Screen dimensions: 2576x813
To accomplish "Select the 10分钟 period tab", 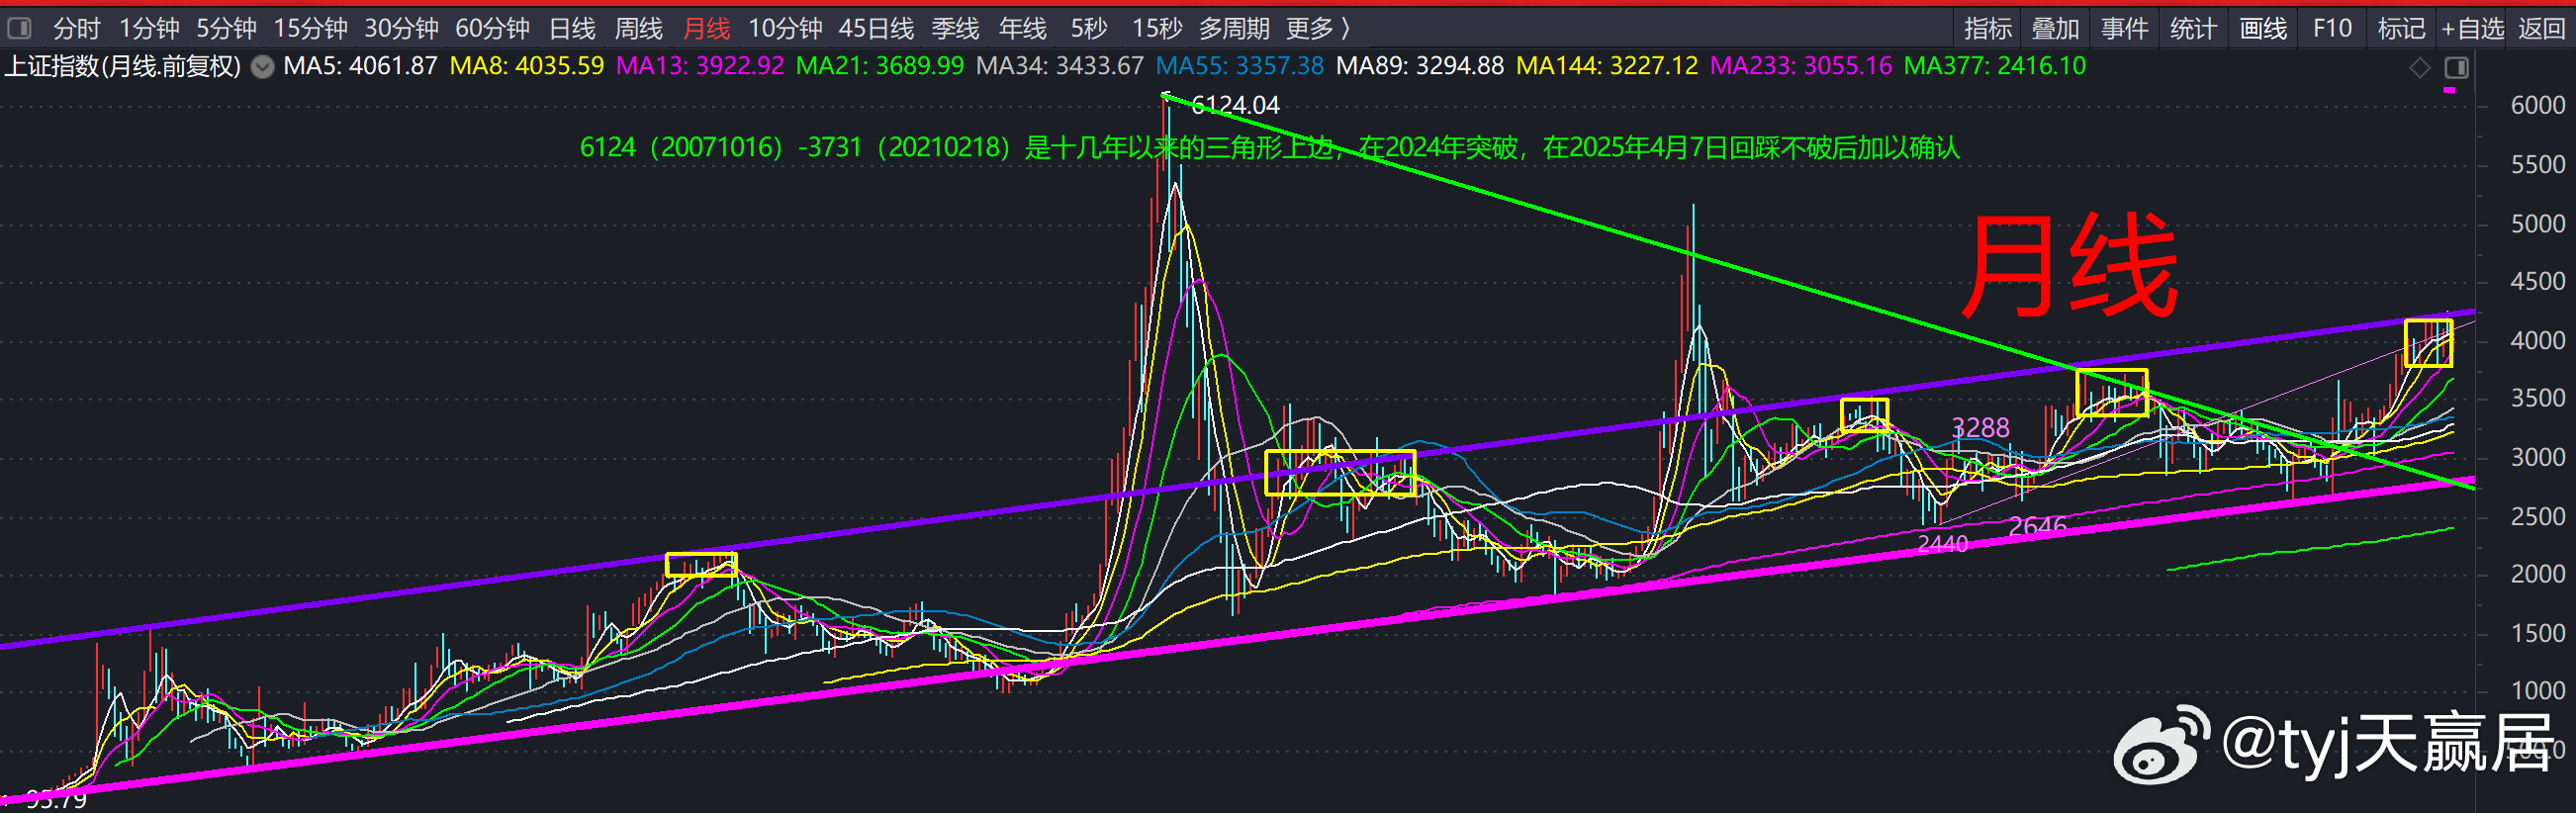I will pos(785,28).
